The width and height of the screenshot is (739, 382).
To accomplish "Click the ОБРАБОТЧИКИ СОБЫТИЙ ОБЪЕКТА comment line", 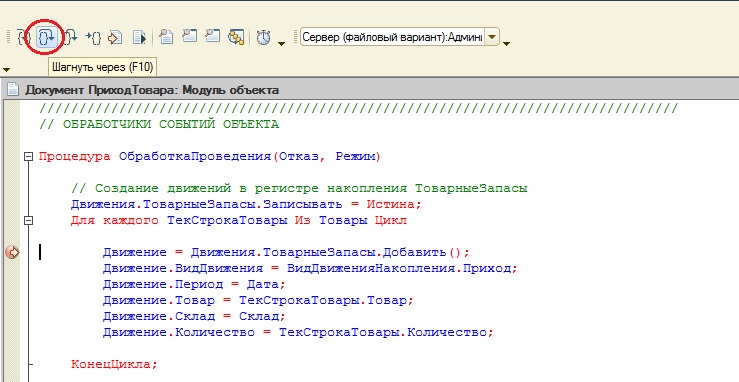I will click(159, 125).
